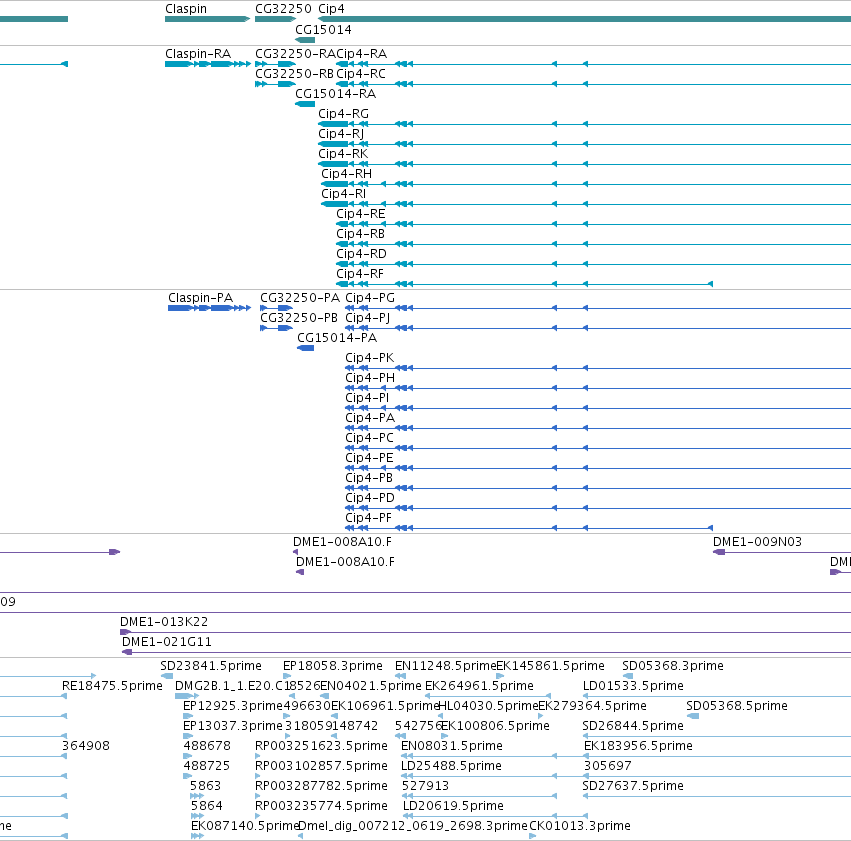Click the Cip4-RC transcript label
The image size is (851, 841).
(x=361, y=74)
